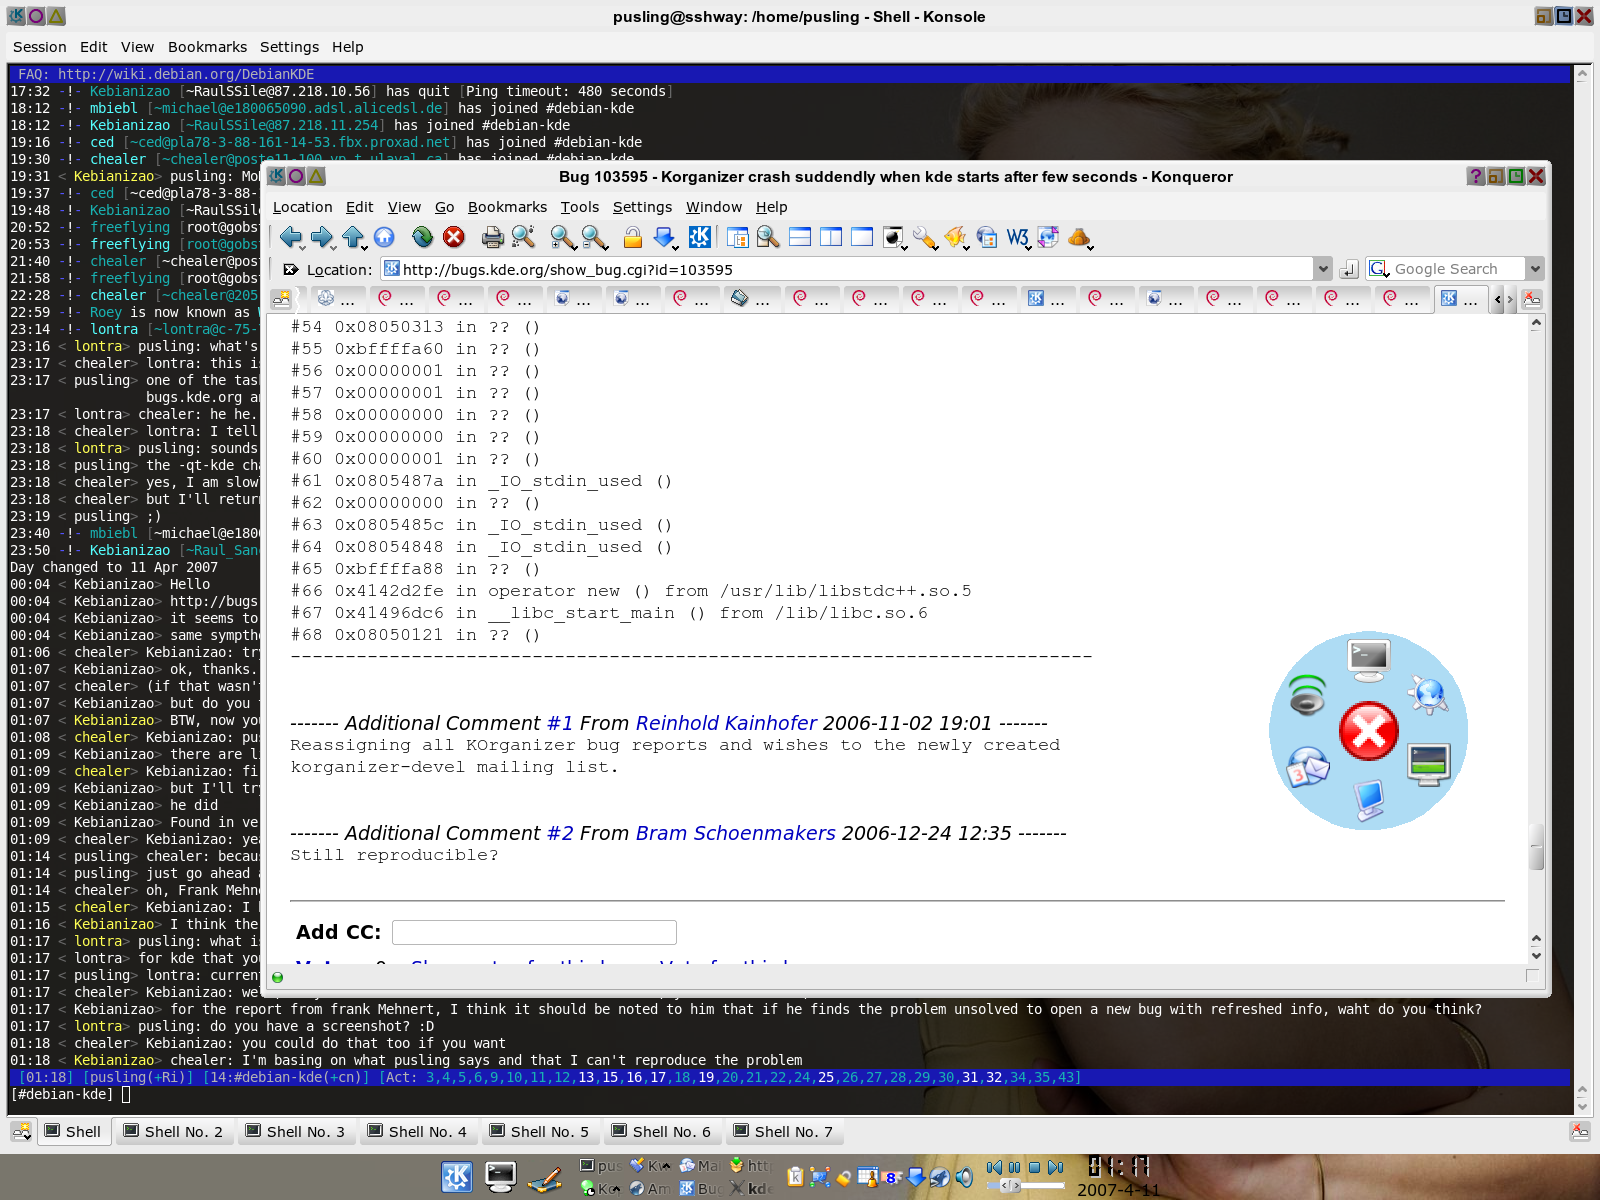The height and width of the screenshot is (1200, 1600).
Task: Go back in Konqueror history
Action: 290,237
